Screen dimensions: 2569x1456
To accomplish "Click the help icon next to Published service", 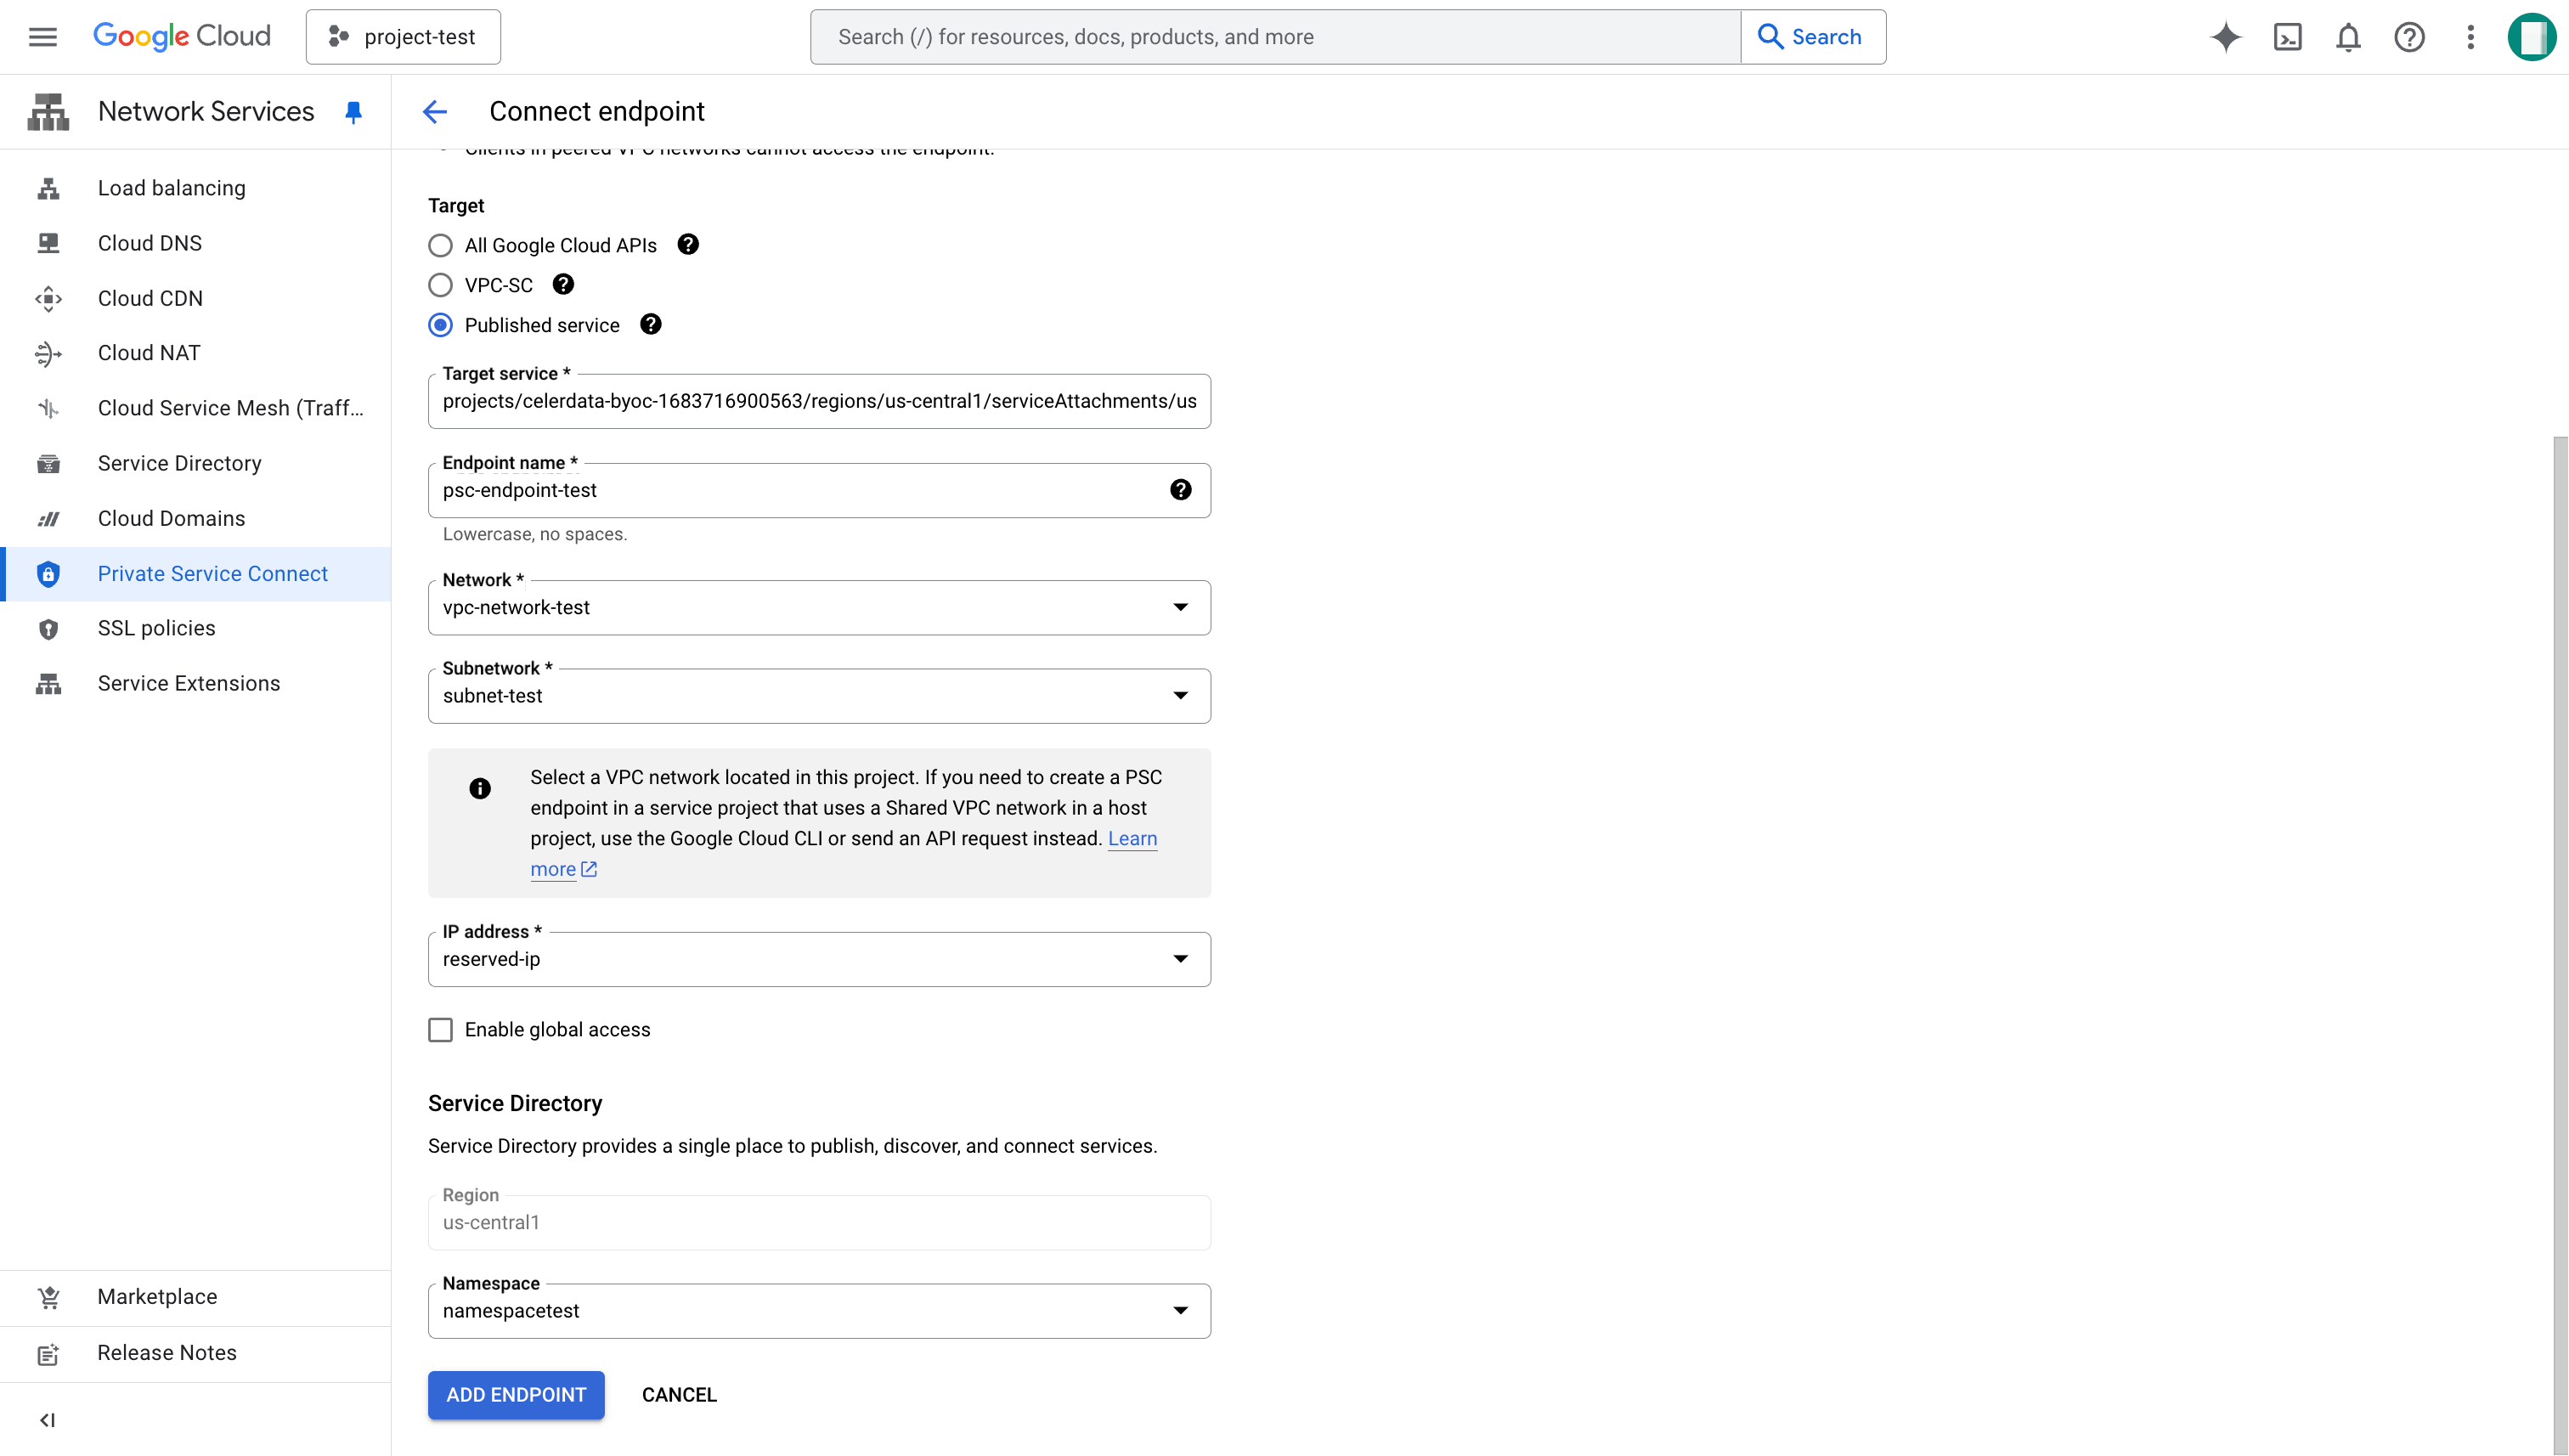I will [x=650, y=325].
